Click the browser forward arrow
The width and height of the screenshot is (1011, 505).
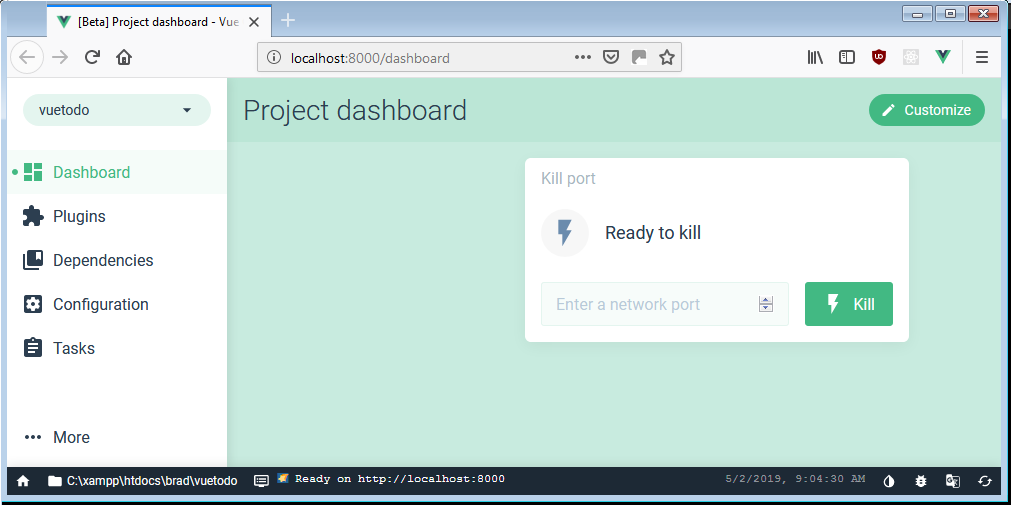(60, 57)
